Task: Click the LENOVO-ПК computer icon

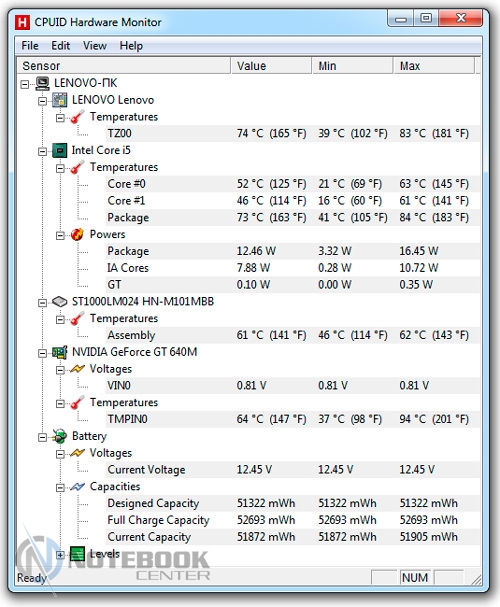Action: click(x=42, y=83)
